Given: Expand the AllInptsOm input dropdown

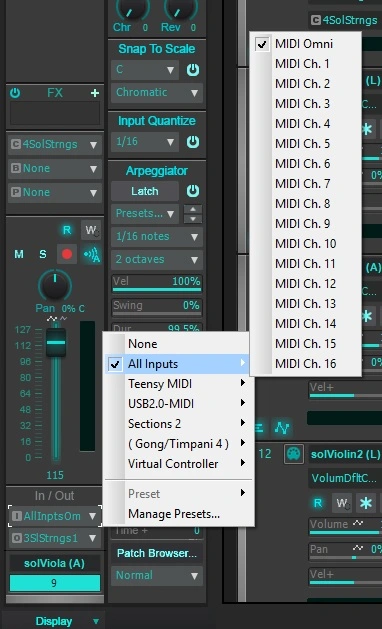Looking at the screenshot, I should 55,516.
